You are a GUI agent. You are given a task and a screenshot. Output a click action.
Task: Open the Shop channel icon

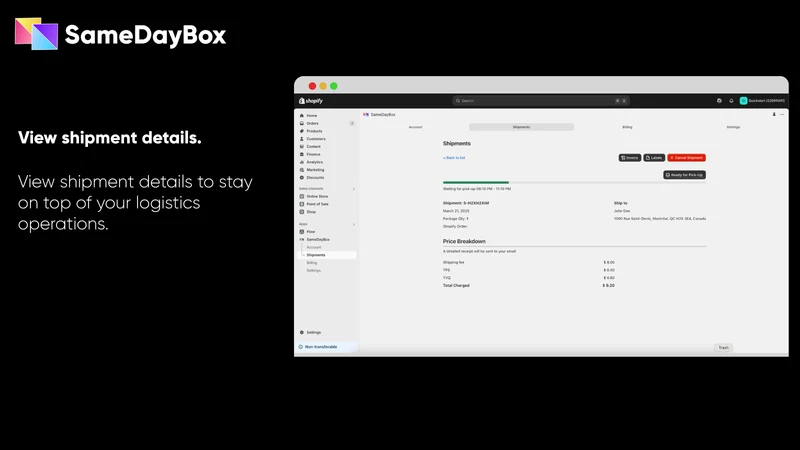302,212
